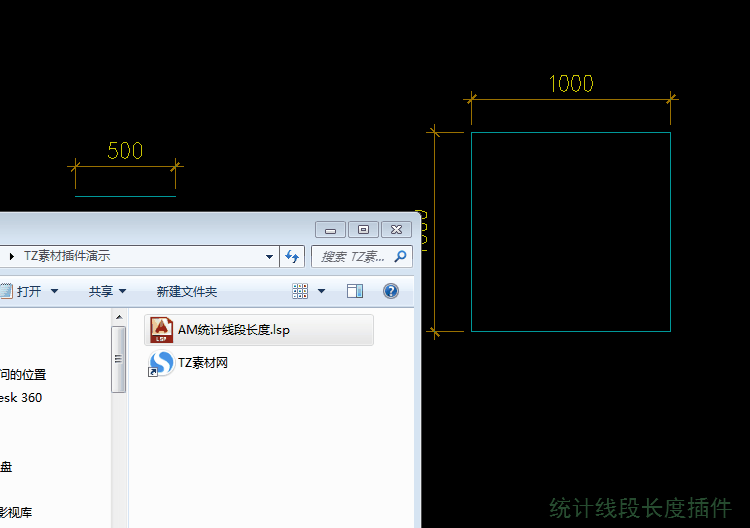Minimize the Explorer window

coord(331,230)
